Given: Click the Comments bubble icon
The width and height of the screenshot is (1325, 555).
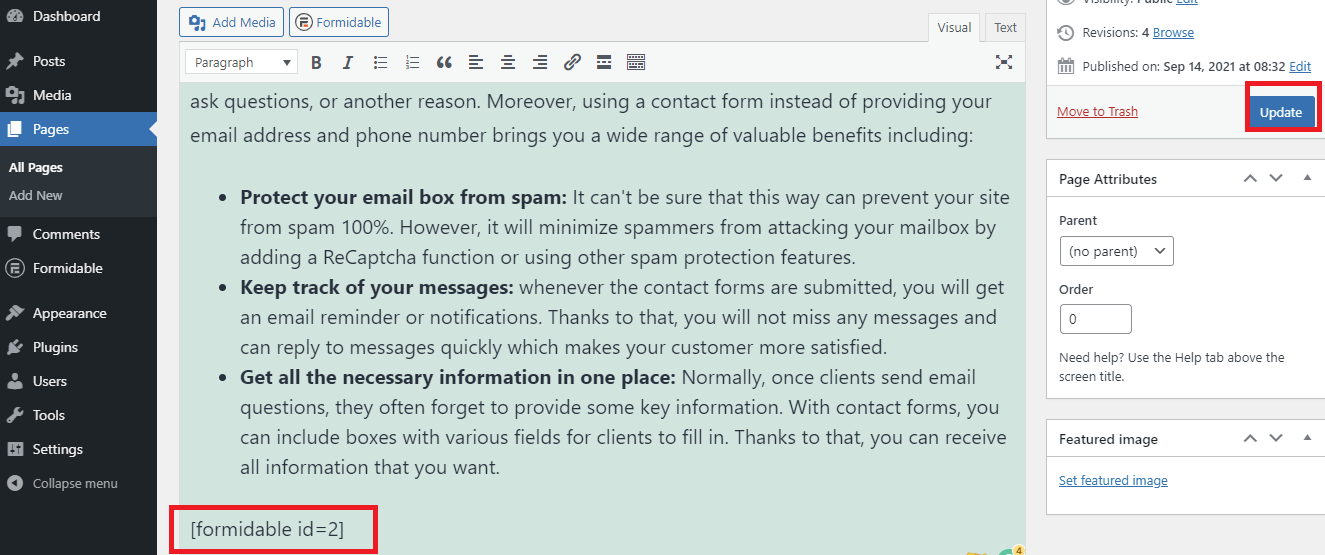Looking at the screenshot, I should click(x=15, y=234).
